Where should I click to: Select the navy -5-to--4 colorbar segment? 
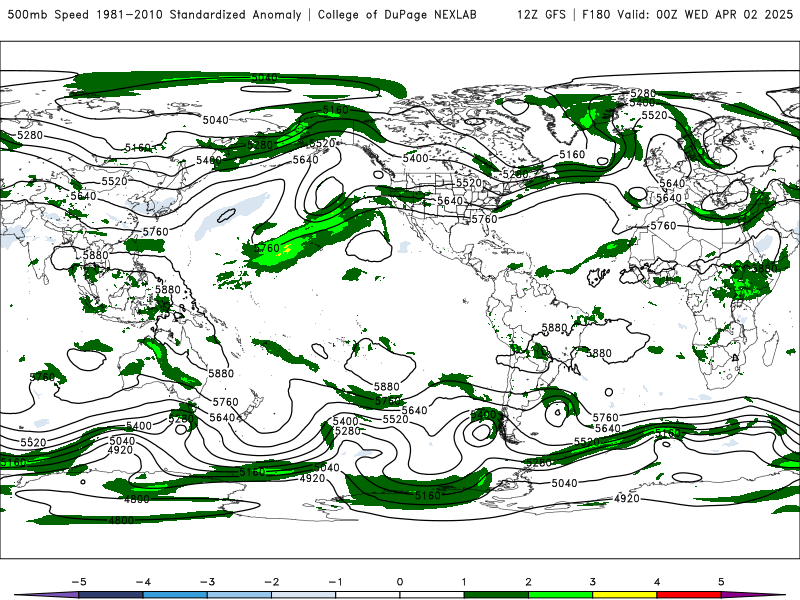[111, 595]
